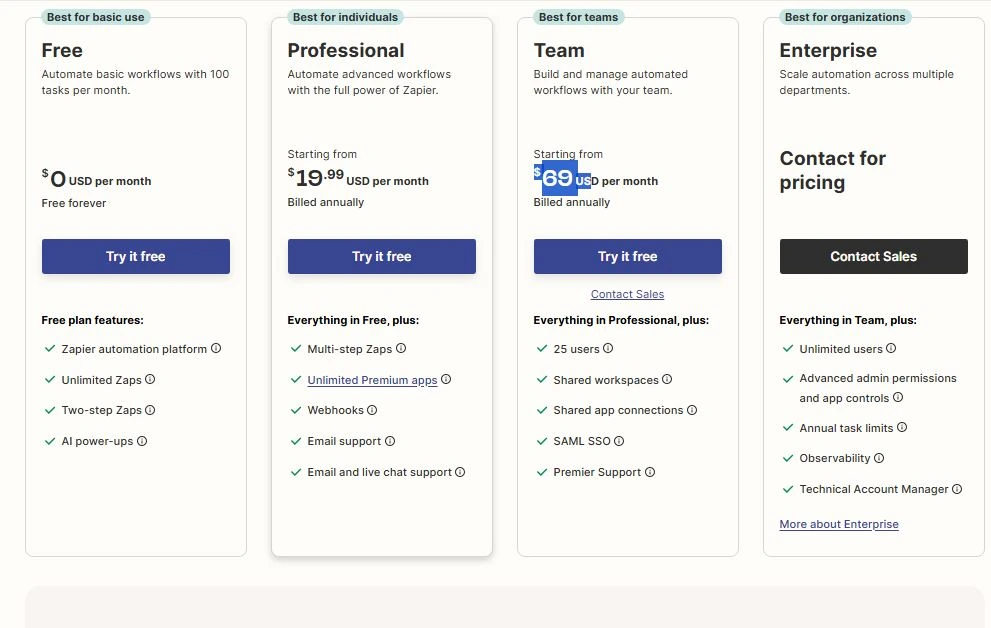Click info icon next to Zapier automation platform
Image resolution: width=991 pixels, height=628 pixels.
[x=216, y=349]
